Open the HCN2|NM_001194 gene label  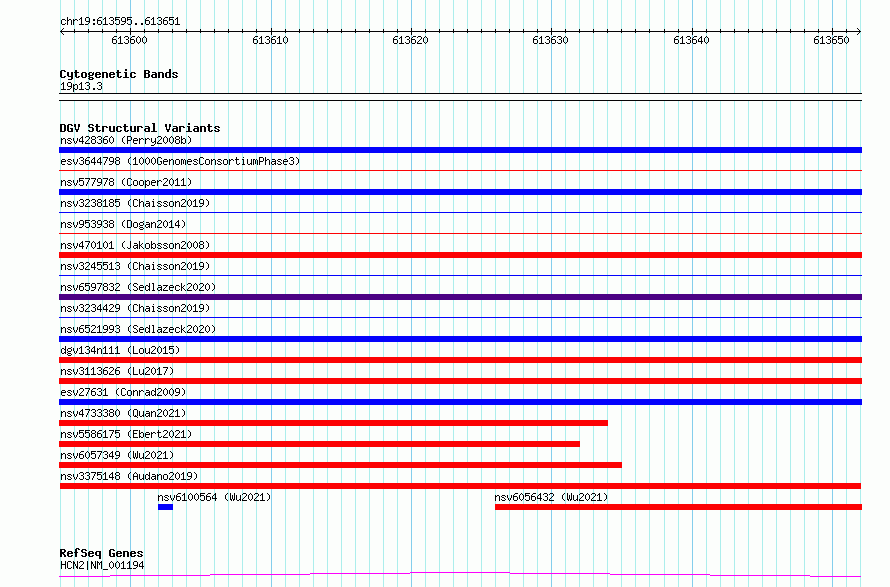tap(102, 565)
